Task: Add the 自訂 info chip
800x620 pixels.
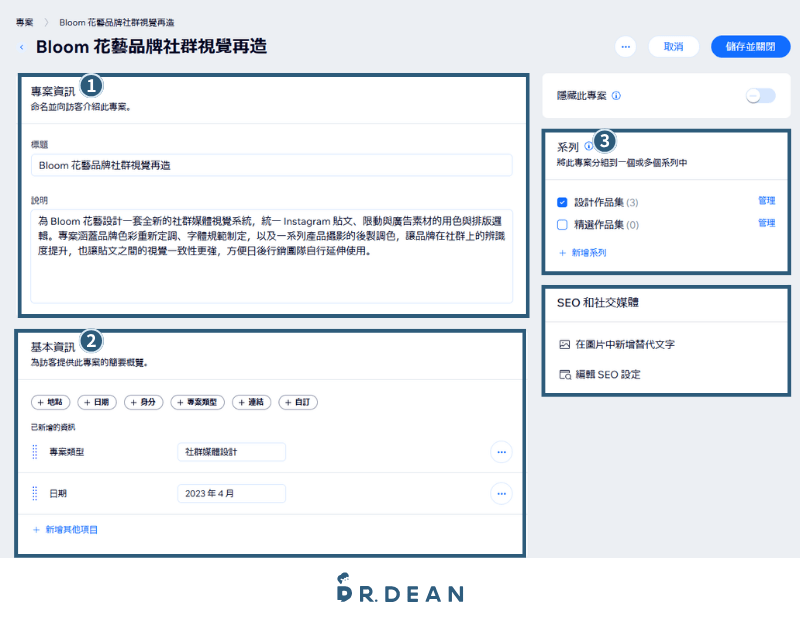Action: point(298,403)
